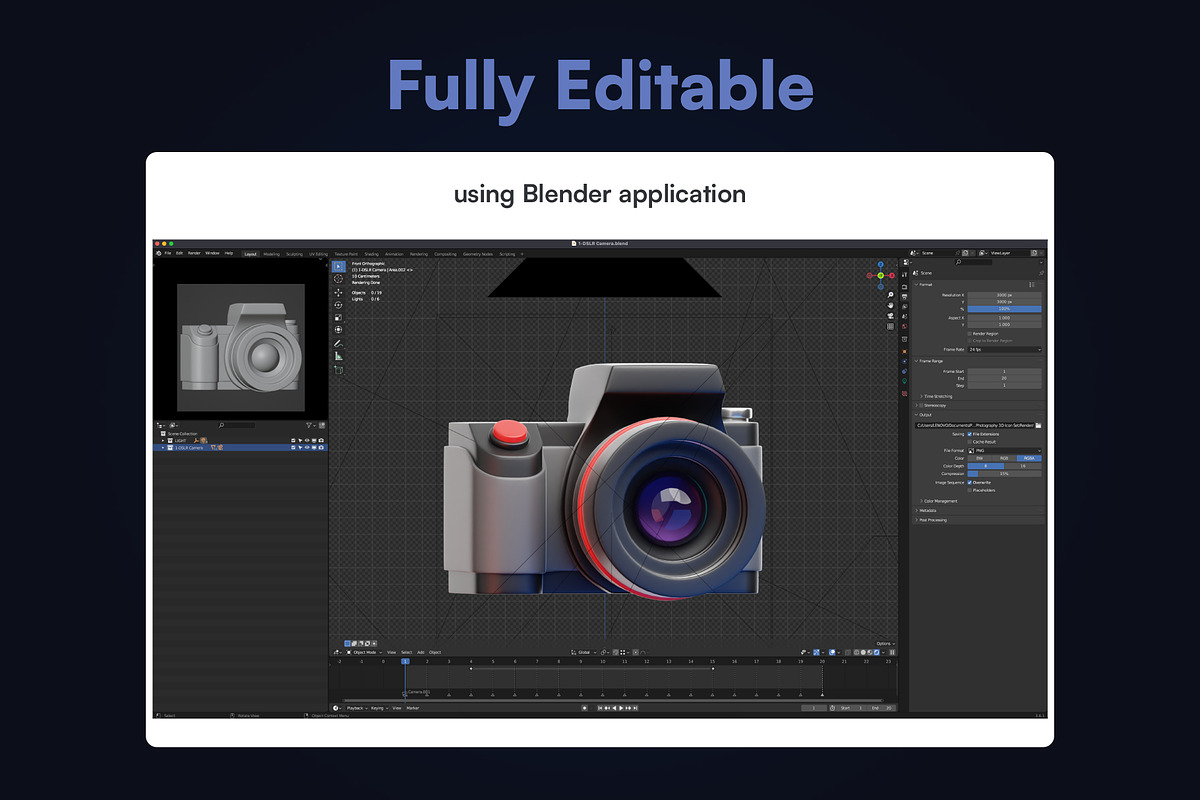Select the BW color mode button
The image size is (1200, 800).
tap(980, 458)
